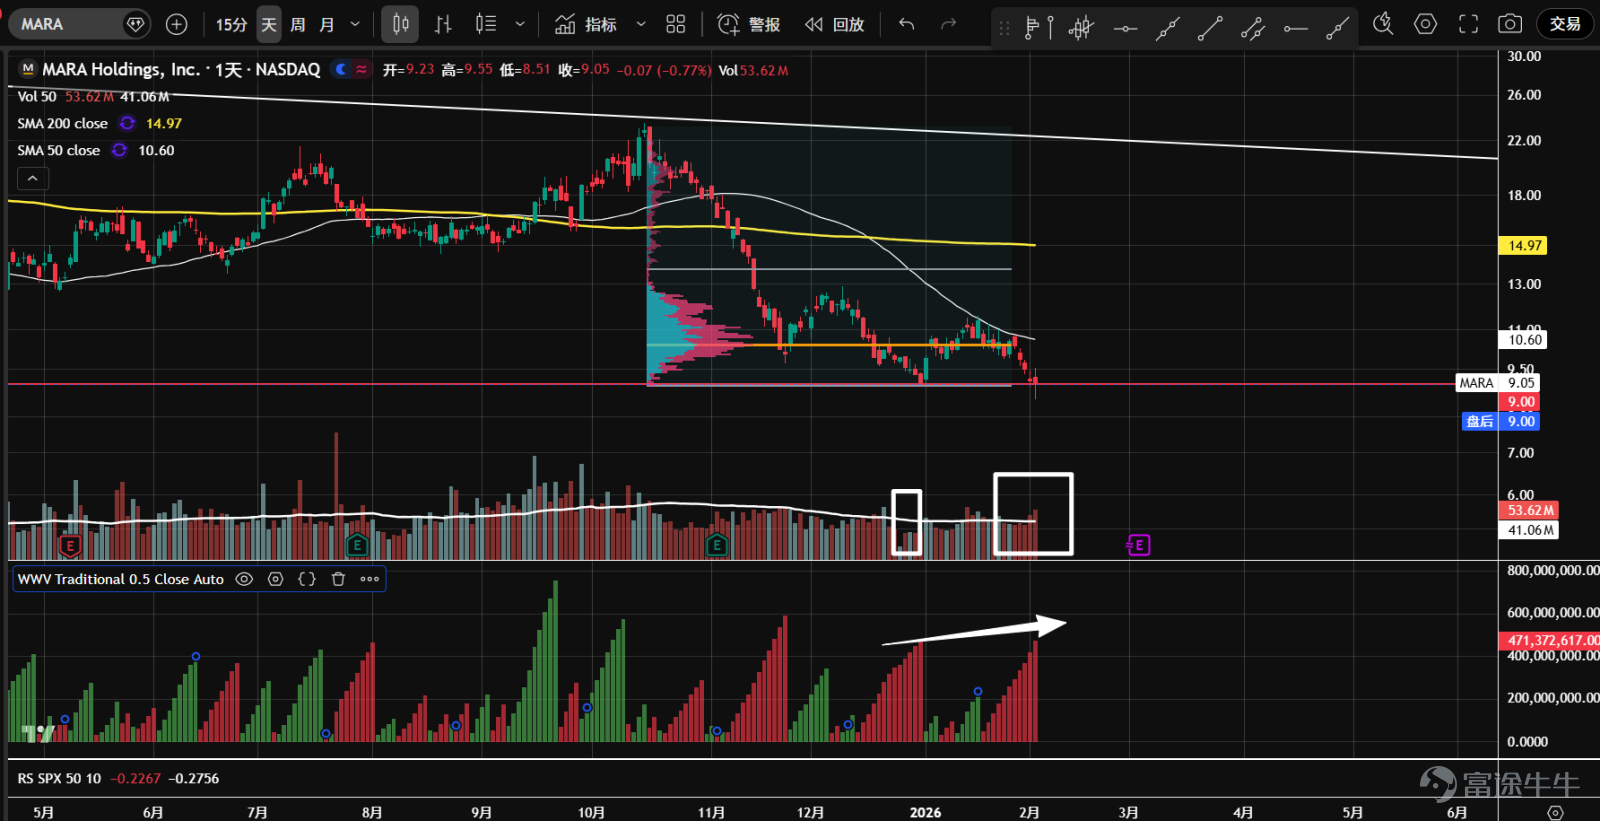The height and width of the screenshot is (821, 1600).
Task: Select the fixed range volume profile tool
Action: pyautogui.click(x=1039, y=28)
